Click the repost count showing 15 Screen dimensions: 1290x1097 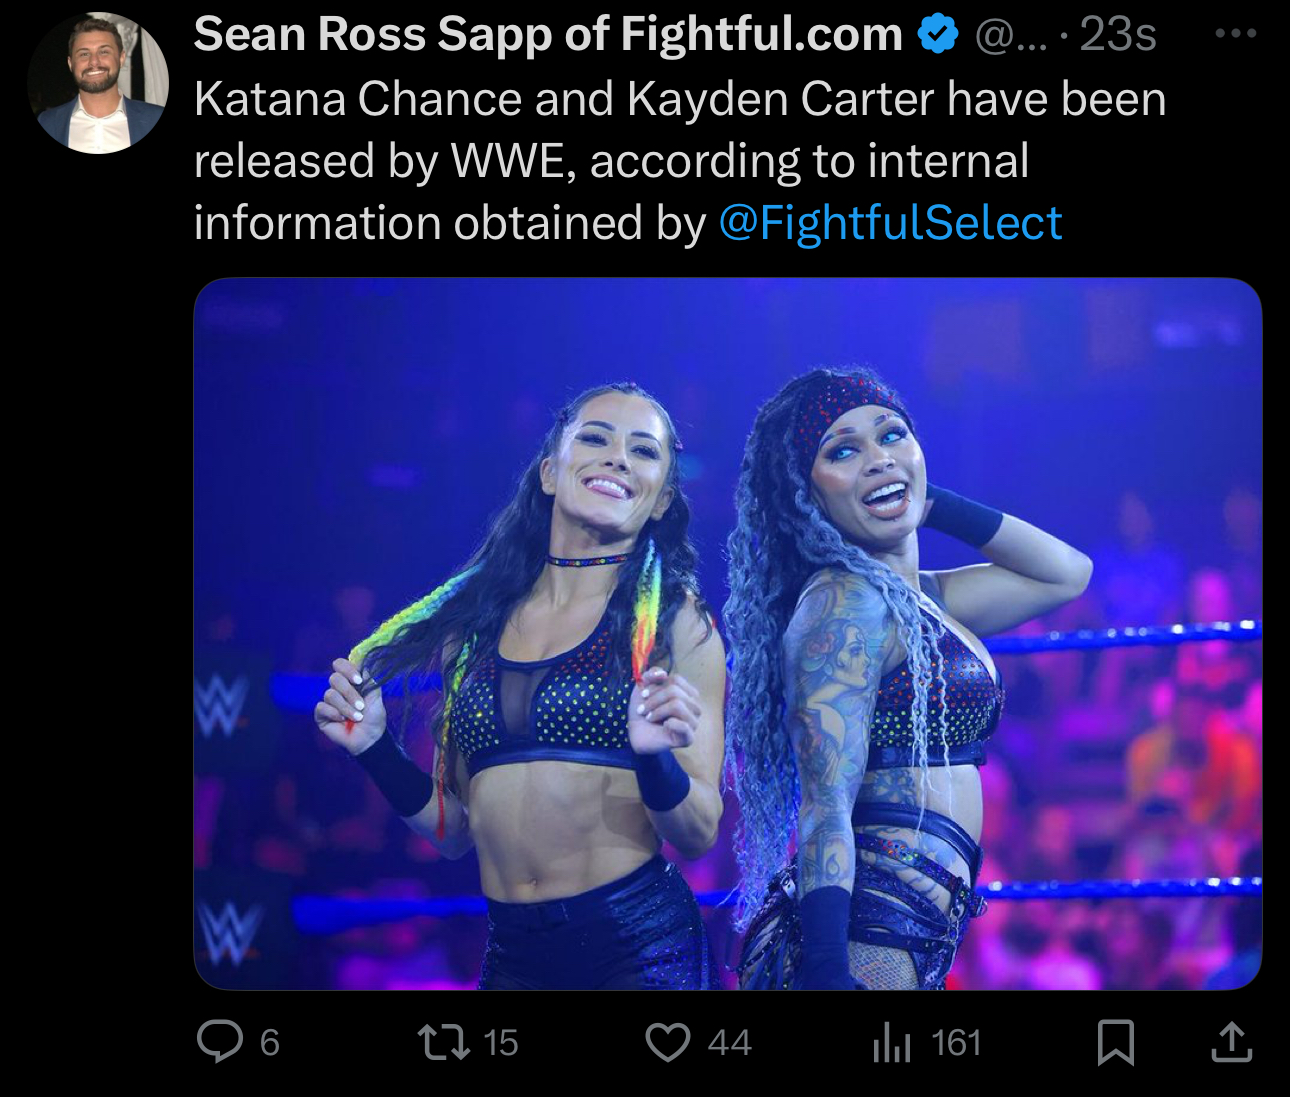point(501,1043)
